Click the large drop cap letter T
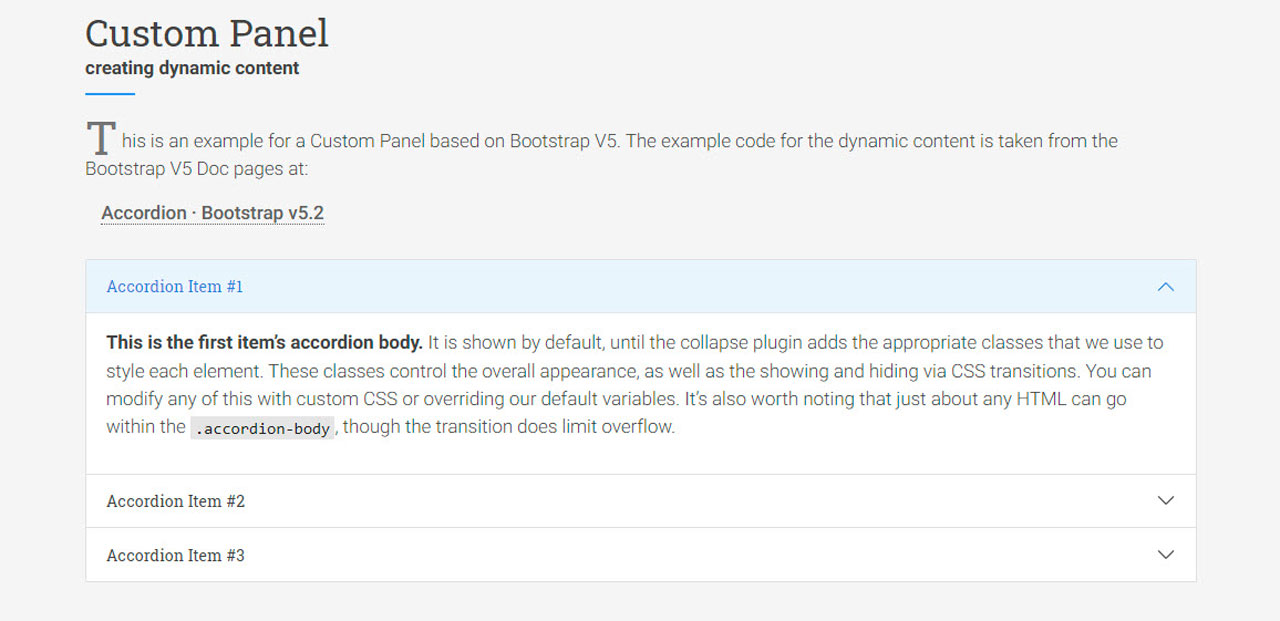Screen dimensions: 1280x621 click(x=101, y=140)
